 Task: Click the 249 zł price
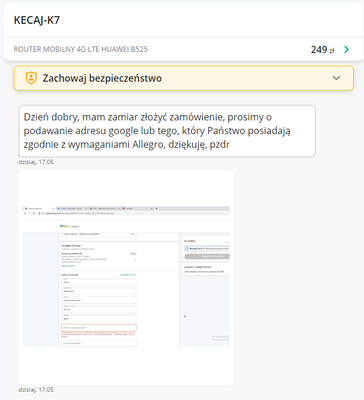322,50
